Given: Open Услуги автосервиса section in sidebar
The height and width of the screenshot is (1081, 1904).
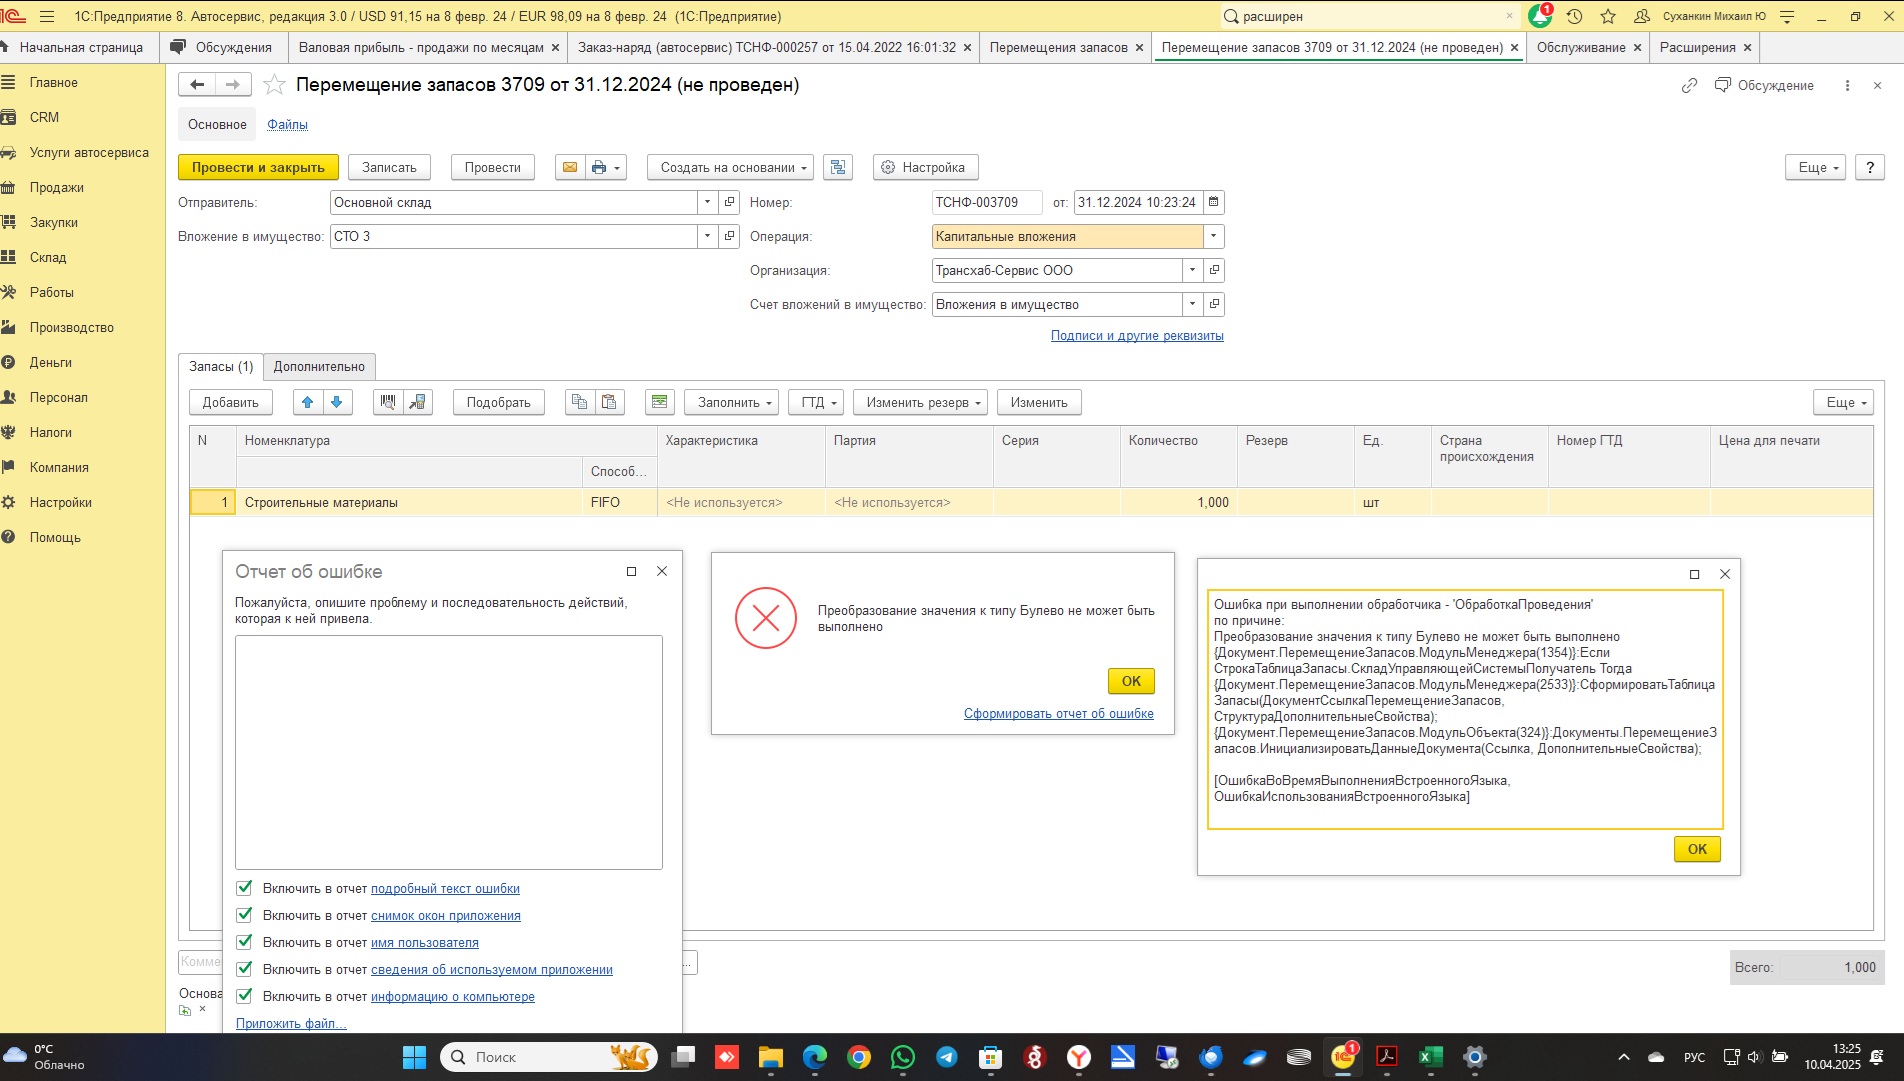Looking at the screenshot, I should point(89,152).
